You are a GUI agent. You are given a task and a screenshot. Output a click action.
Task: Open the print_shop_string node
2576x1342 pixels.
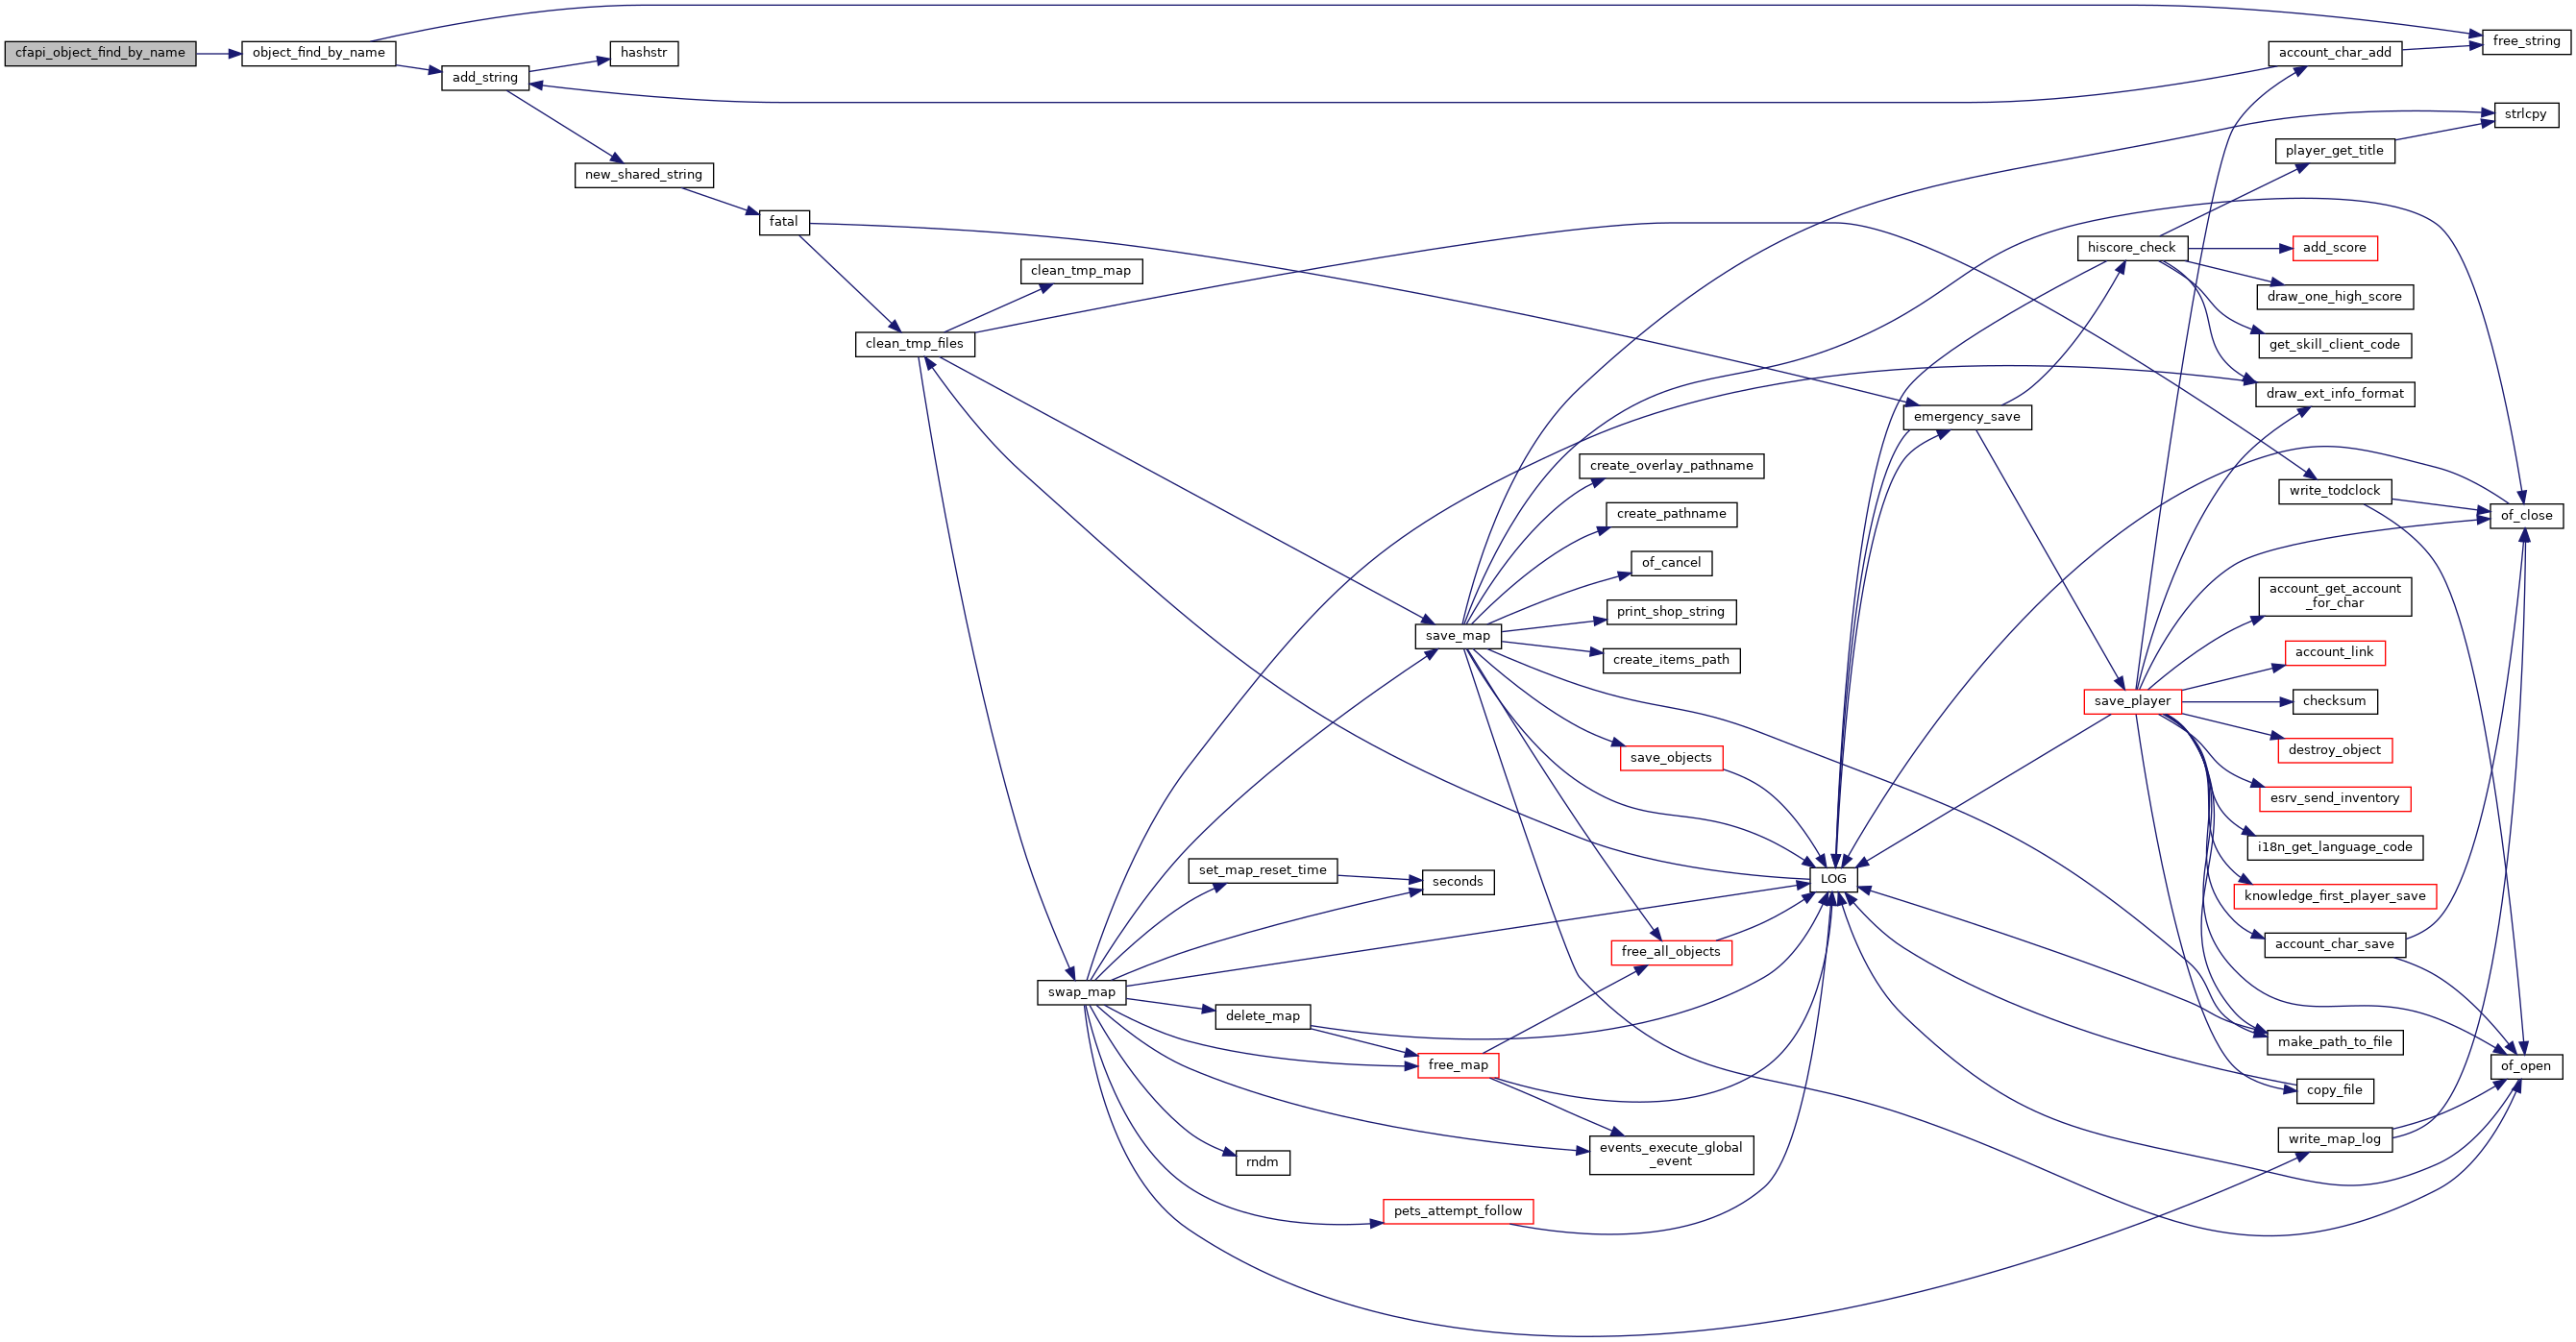(x=1672, y=612)
